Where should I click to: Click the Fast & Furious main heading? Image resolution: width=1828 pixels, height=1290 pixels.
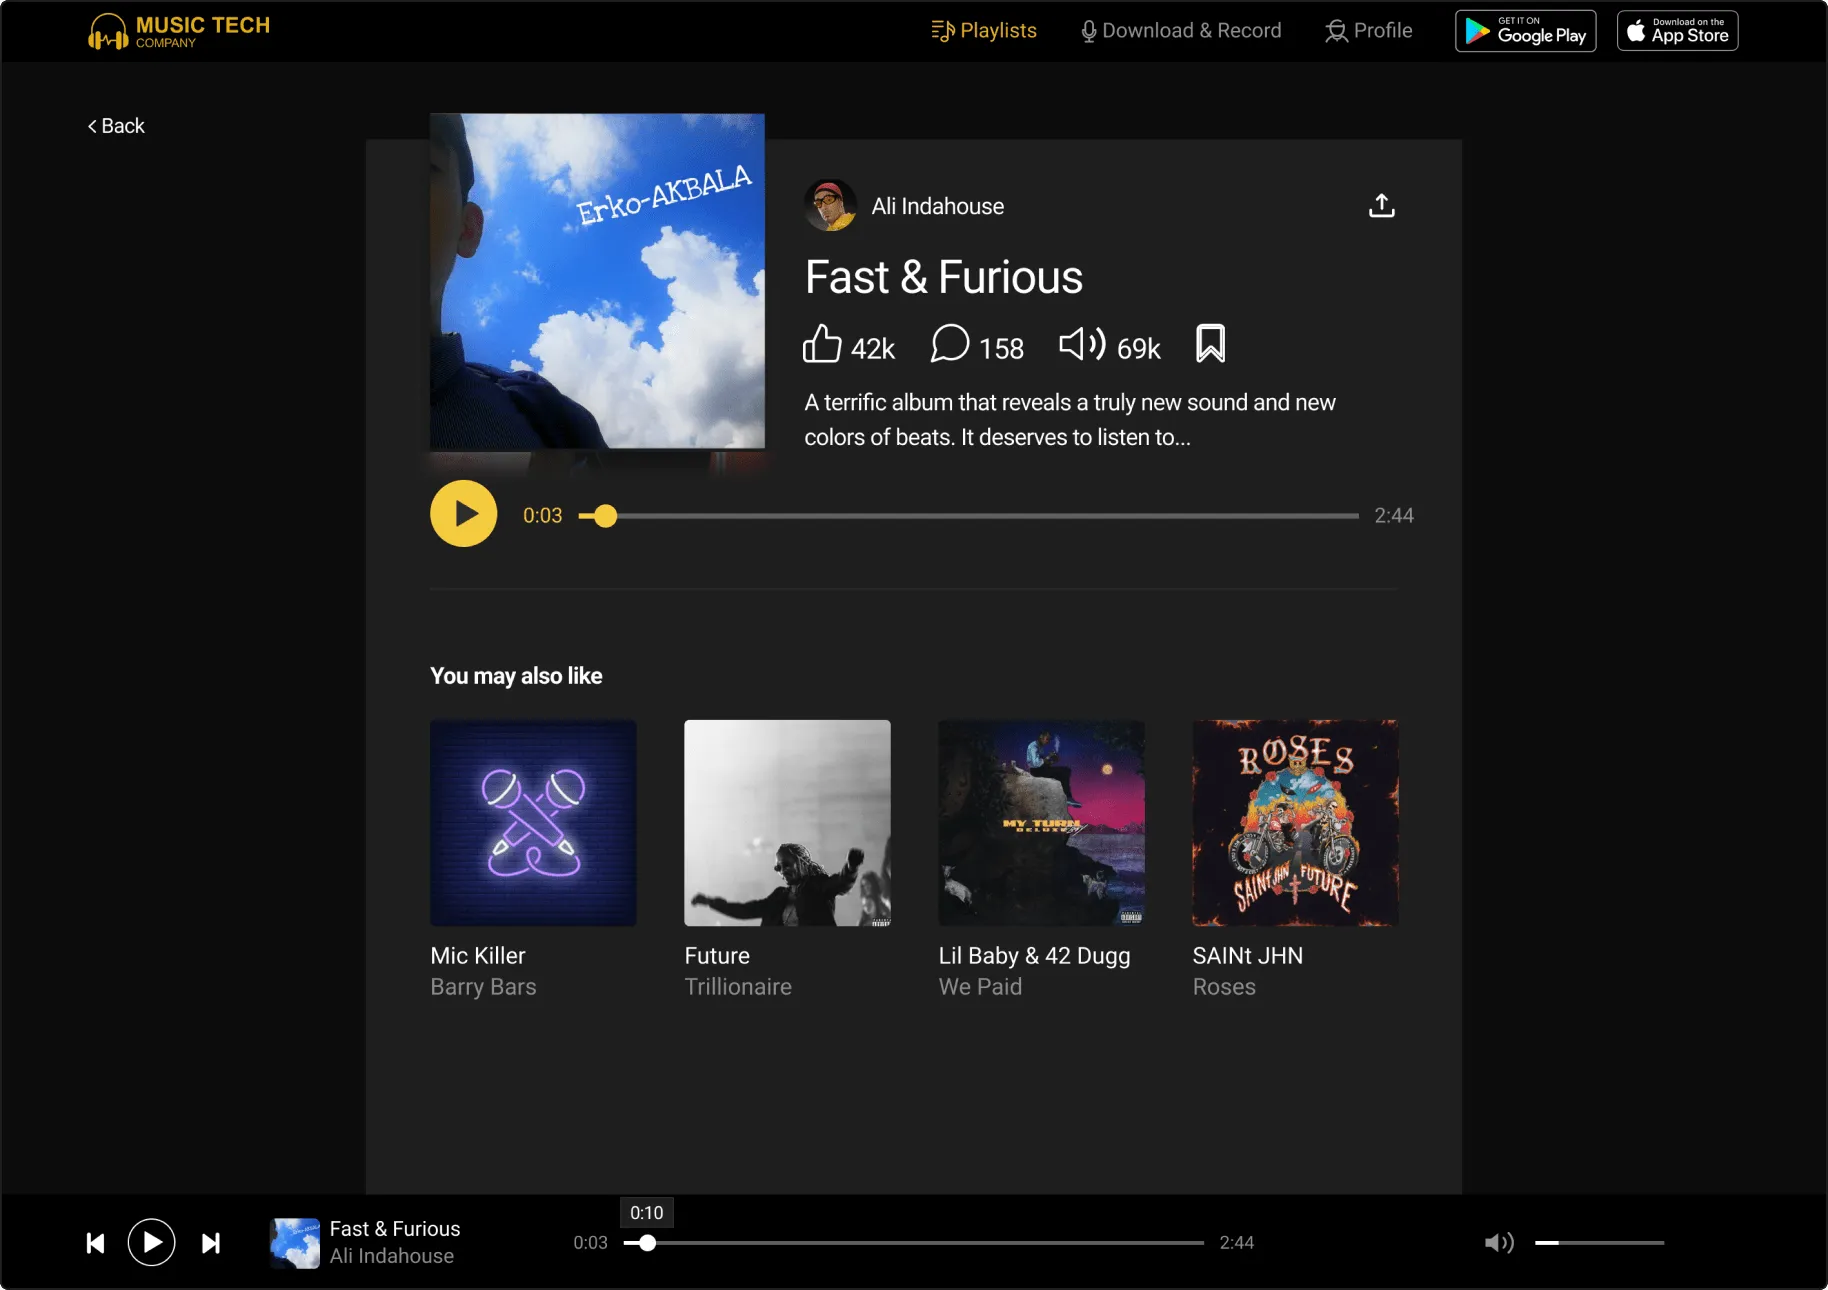click(x=944, y=277)
